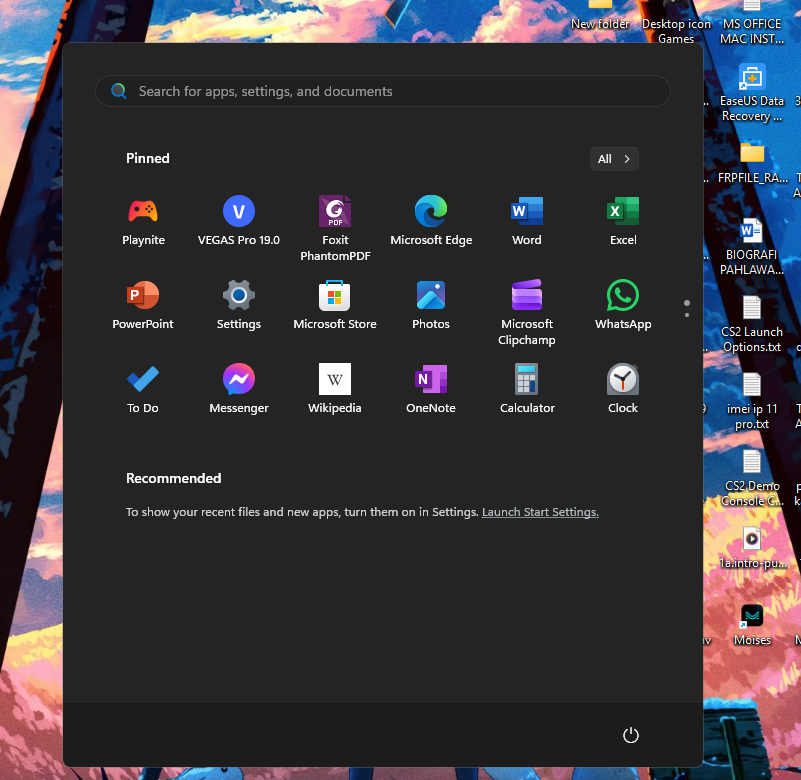The width and height of the screenshot is (801, 780).
Task: Go to next pinned page dot
Action: coord(687,315)
